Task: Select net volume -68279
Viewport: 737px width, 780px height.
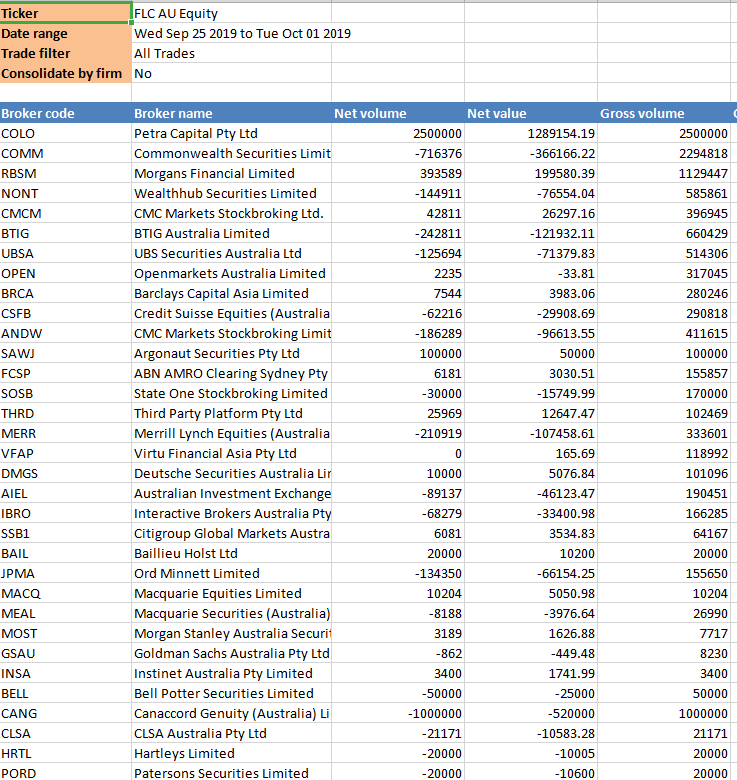Action: coord(398,513)
